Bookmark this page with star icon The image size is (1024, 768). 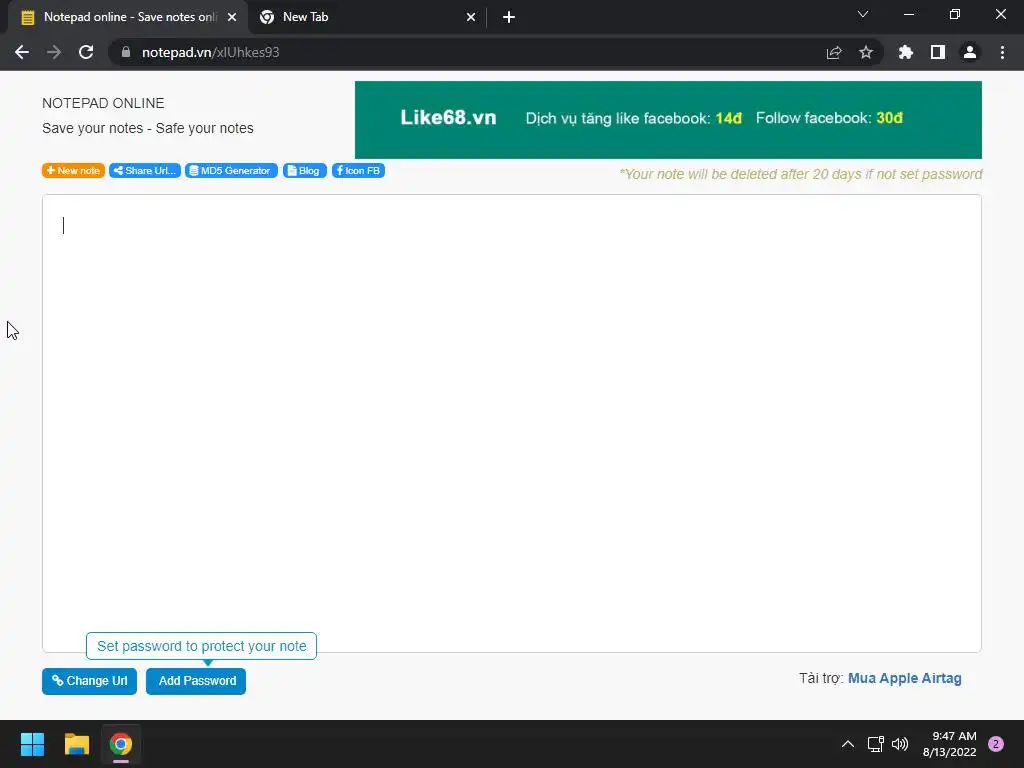(866, 52)
